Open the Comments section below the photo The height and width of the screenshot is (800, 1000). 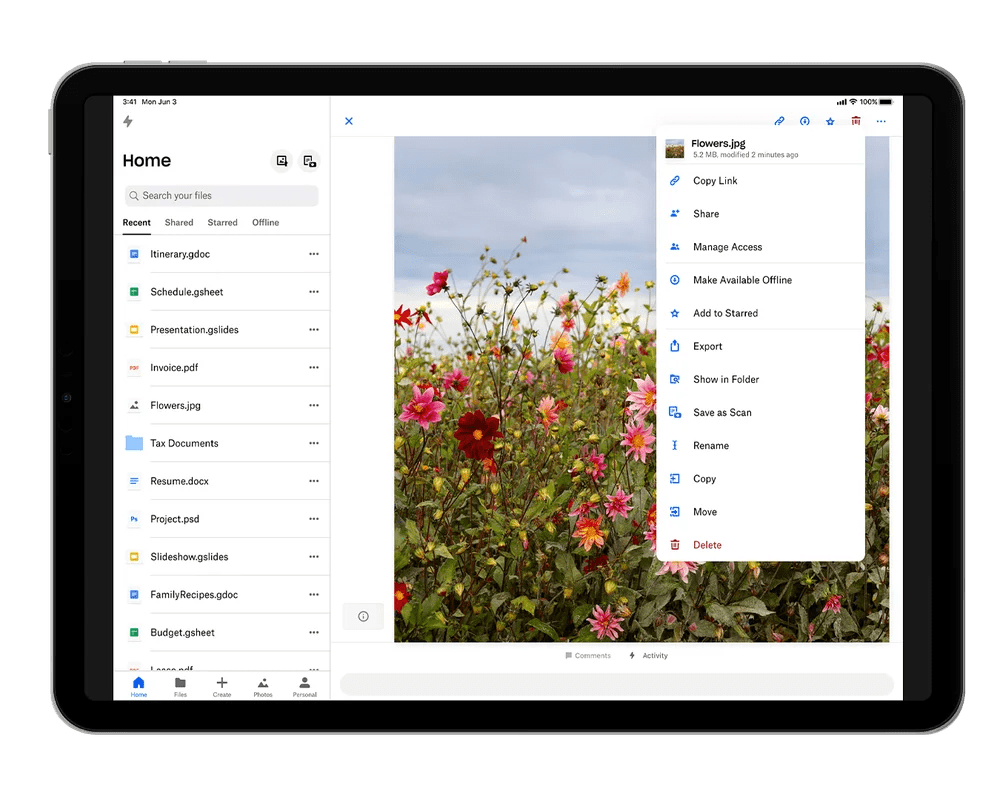(588, 656)
